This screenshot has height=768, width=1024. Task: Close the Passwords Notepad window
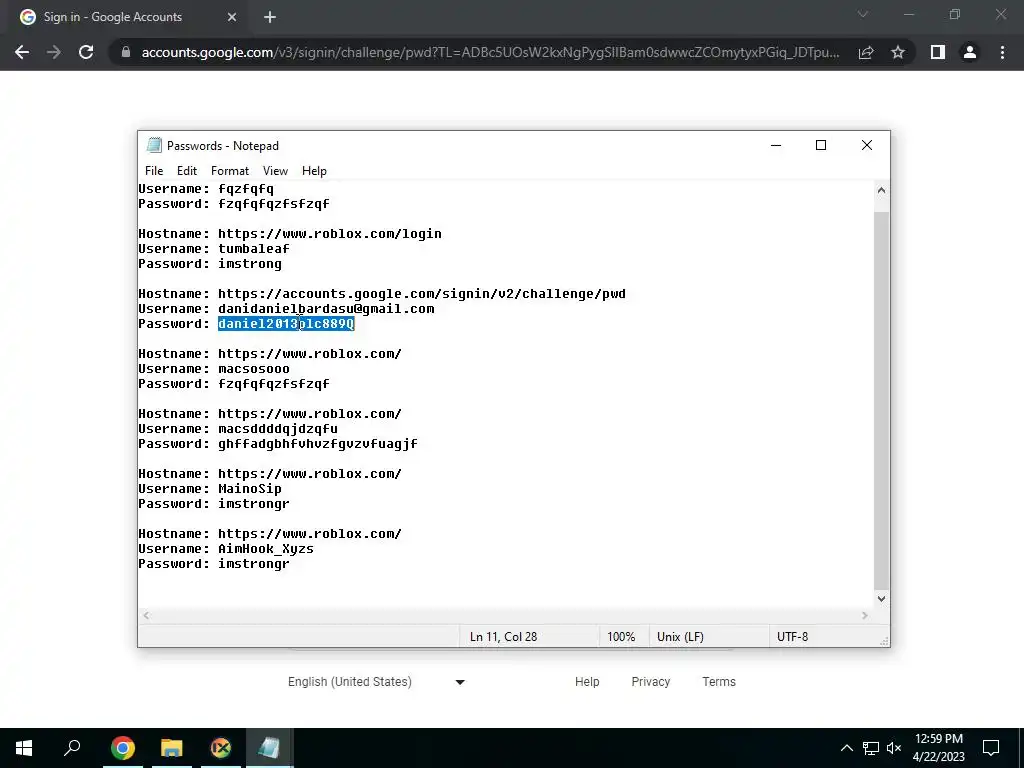click(x=867, y=145)
